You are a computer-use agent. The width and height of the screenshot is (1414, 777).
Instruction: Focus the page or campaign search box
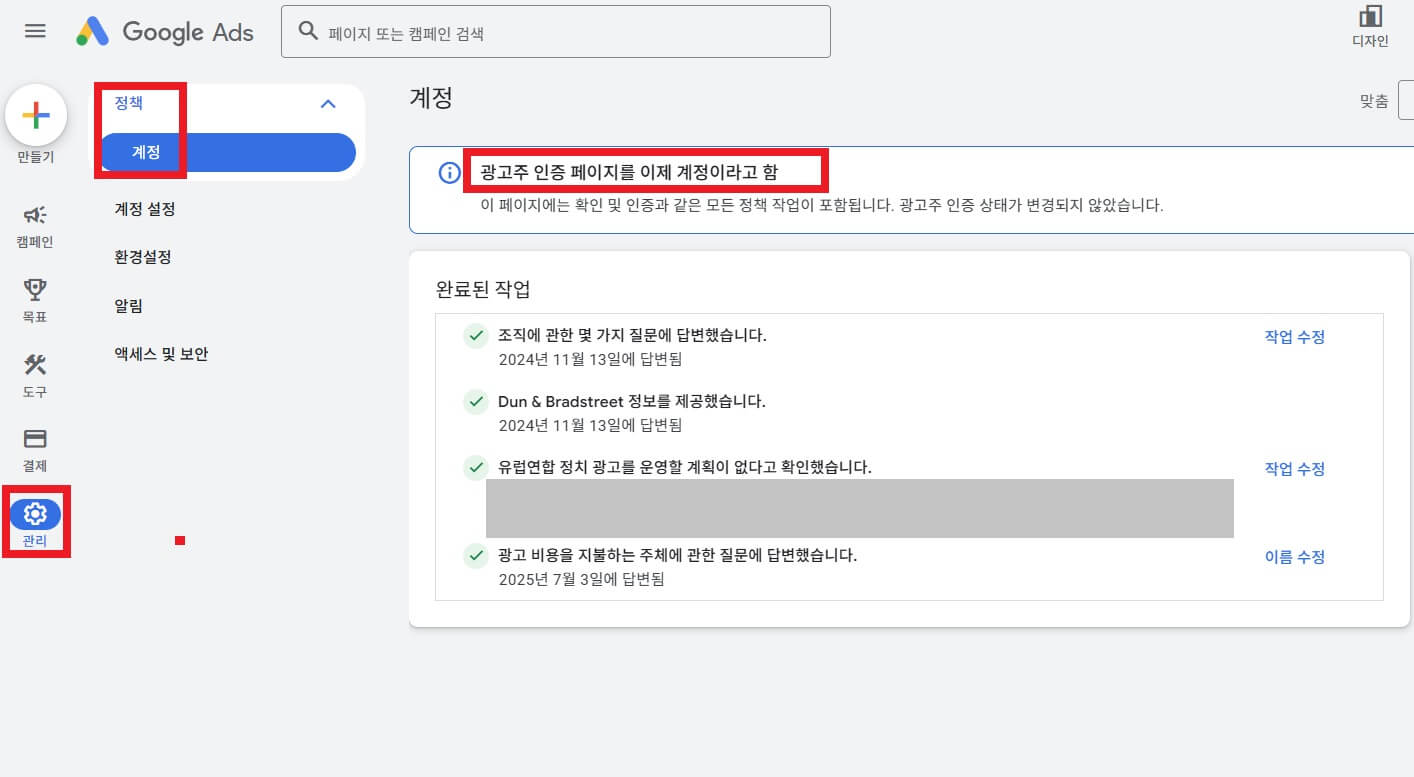(x=556, y=32)
